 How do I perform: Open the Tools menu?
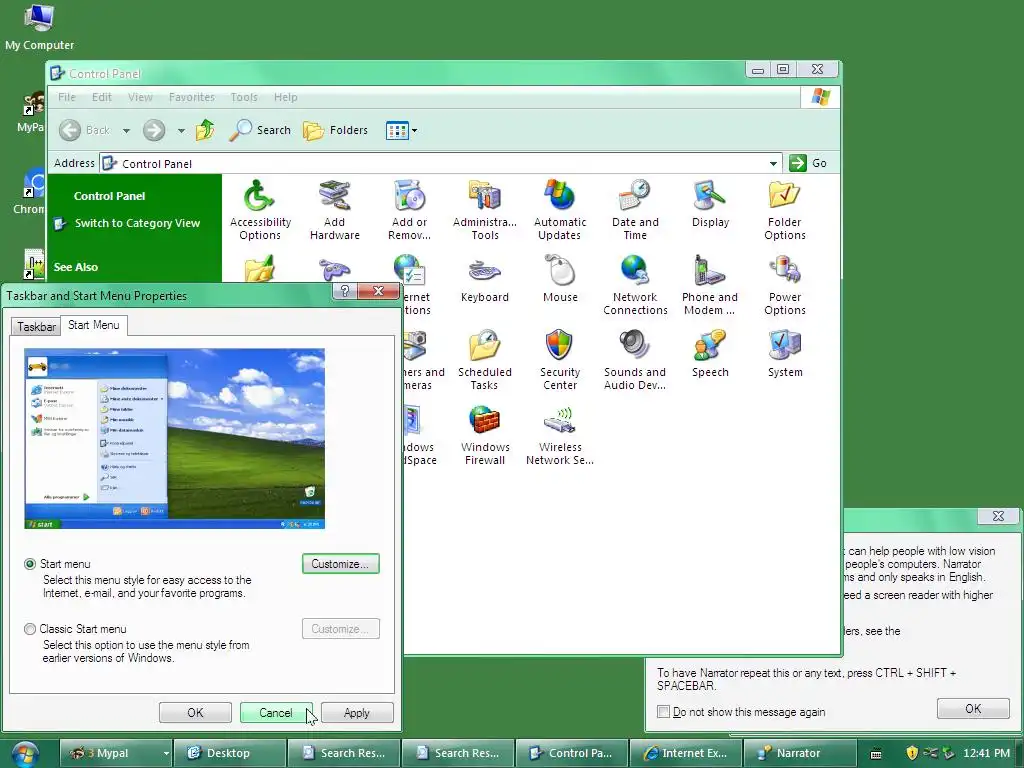coord(244,97)
